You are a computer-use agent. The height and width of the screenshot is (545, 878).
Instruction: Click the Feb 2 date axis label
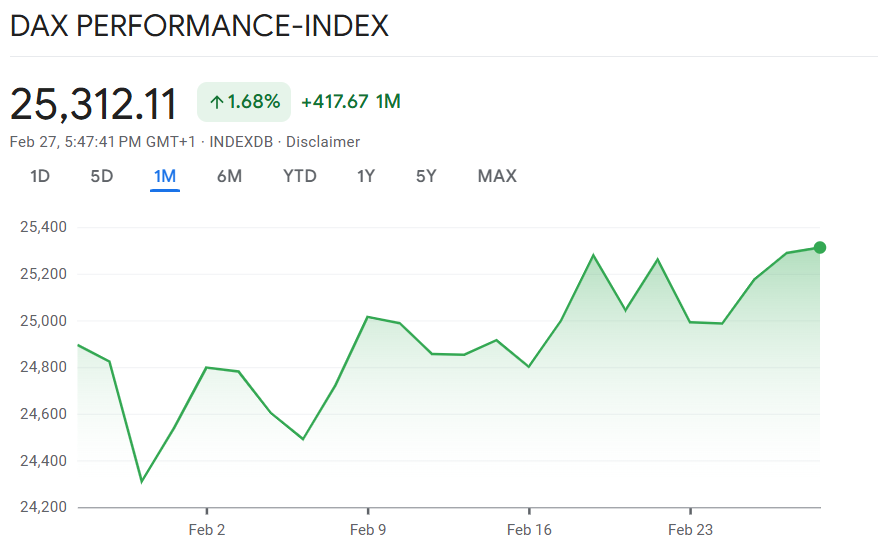(x=206, y=530)
